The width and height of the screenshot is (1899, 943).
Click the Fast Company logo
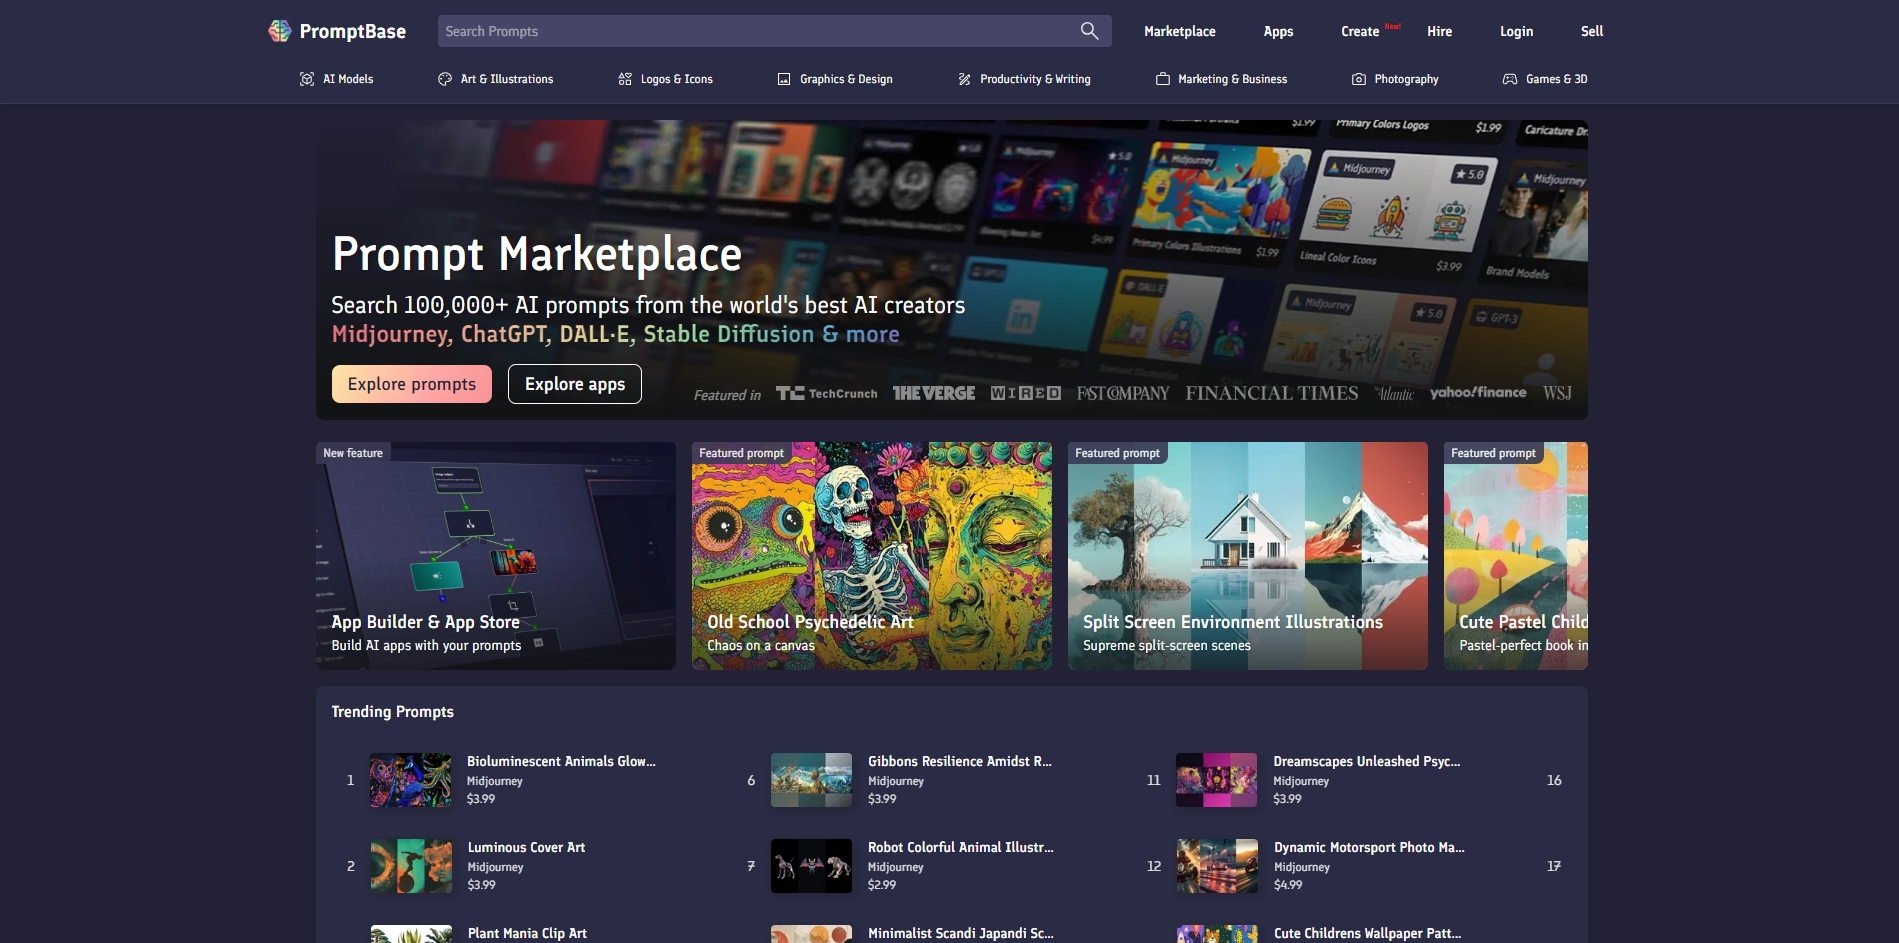click(1123, 394)
